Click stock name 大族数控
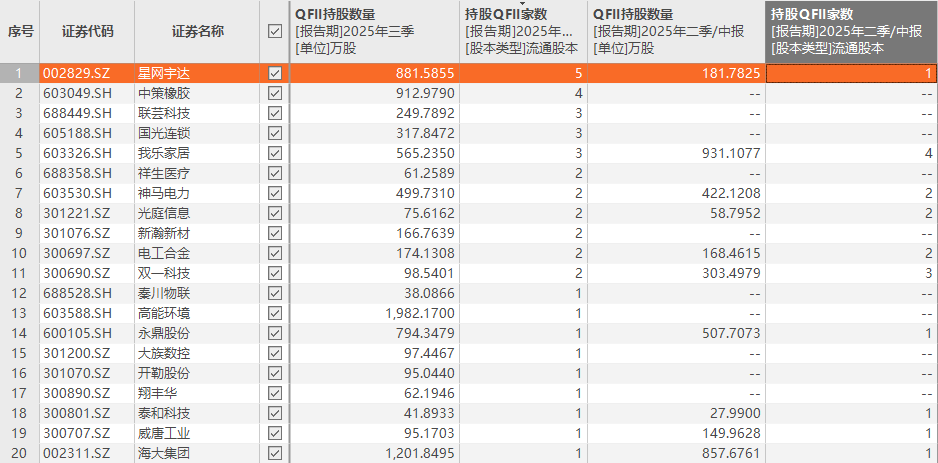This screenshot has height=463, width=938. coord(164,353)
